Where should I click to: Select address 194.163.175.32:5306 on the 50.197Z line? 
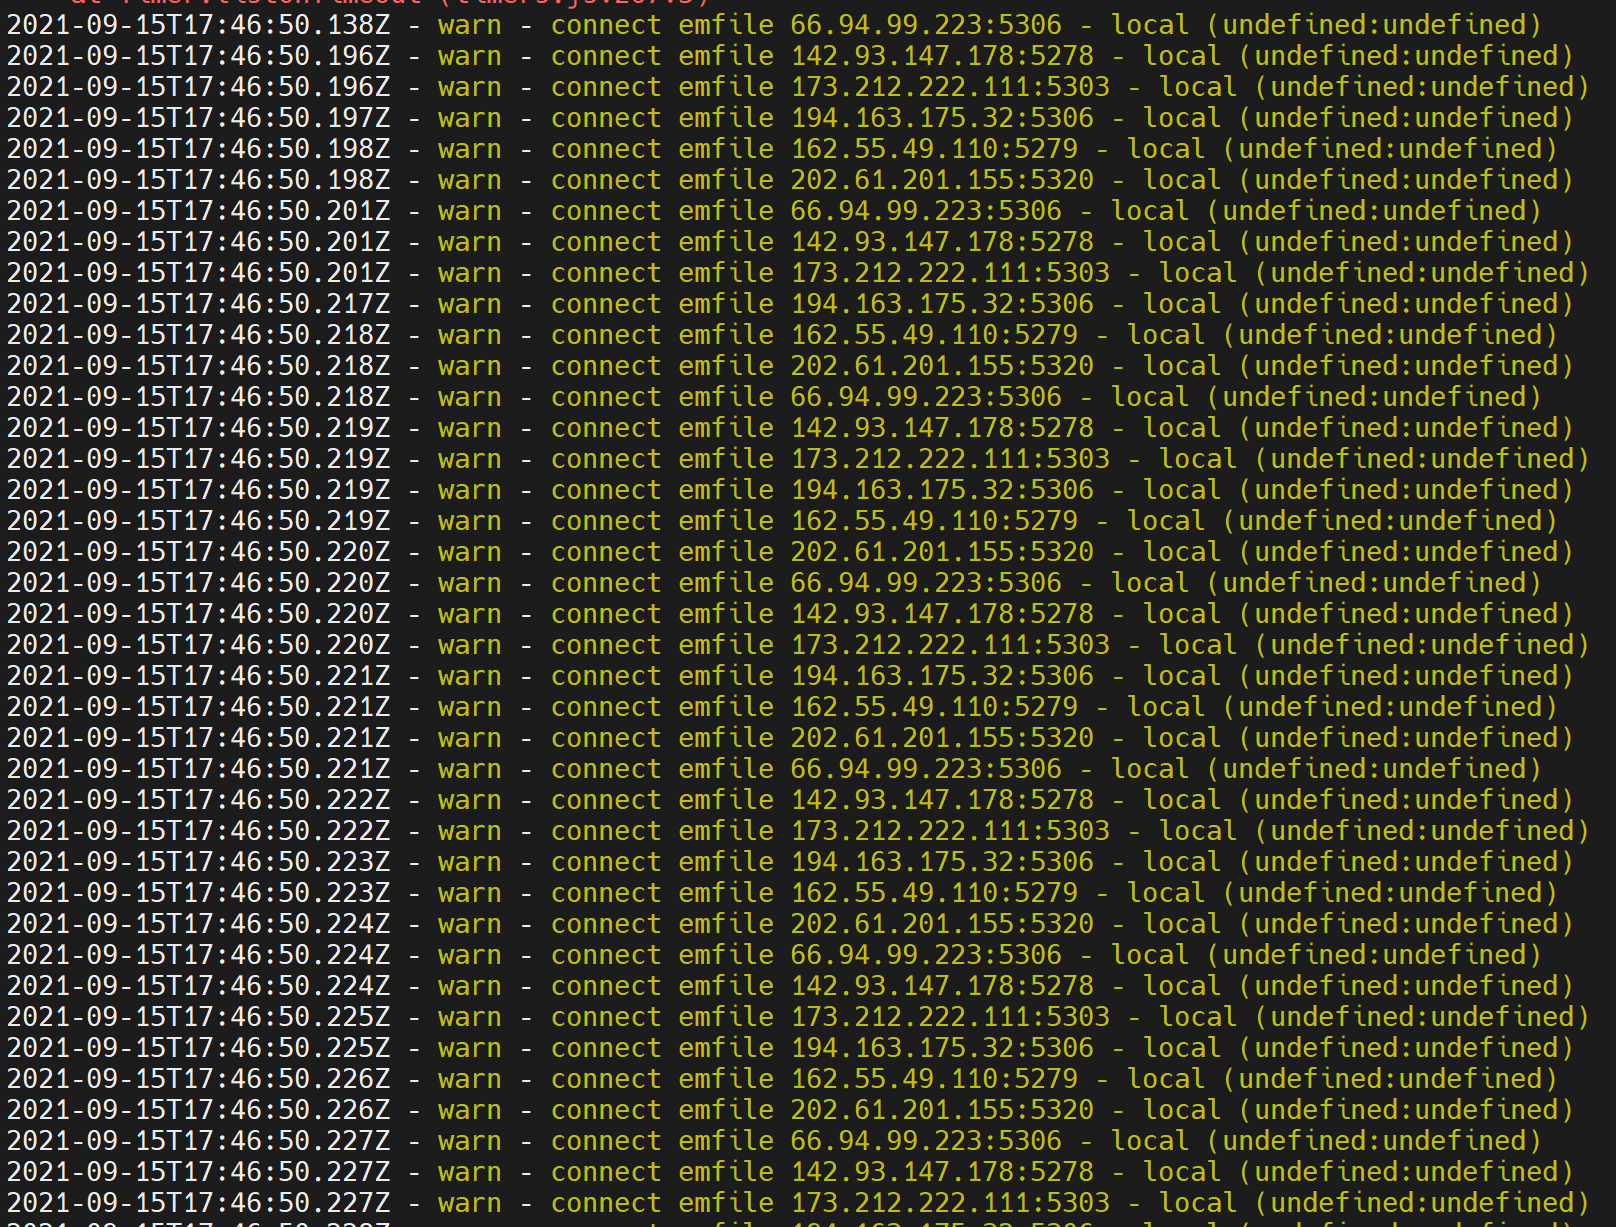tap(942, 118)
